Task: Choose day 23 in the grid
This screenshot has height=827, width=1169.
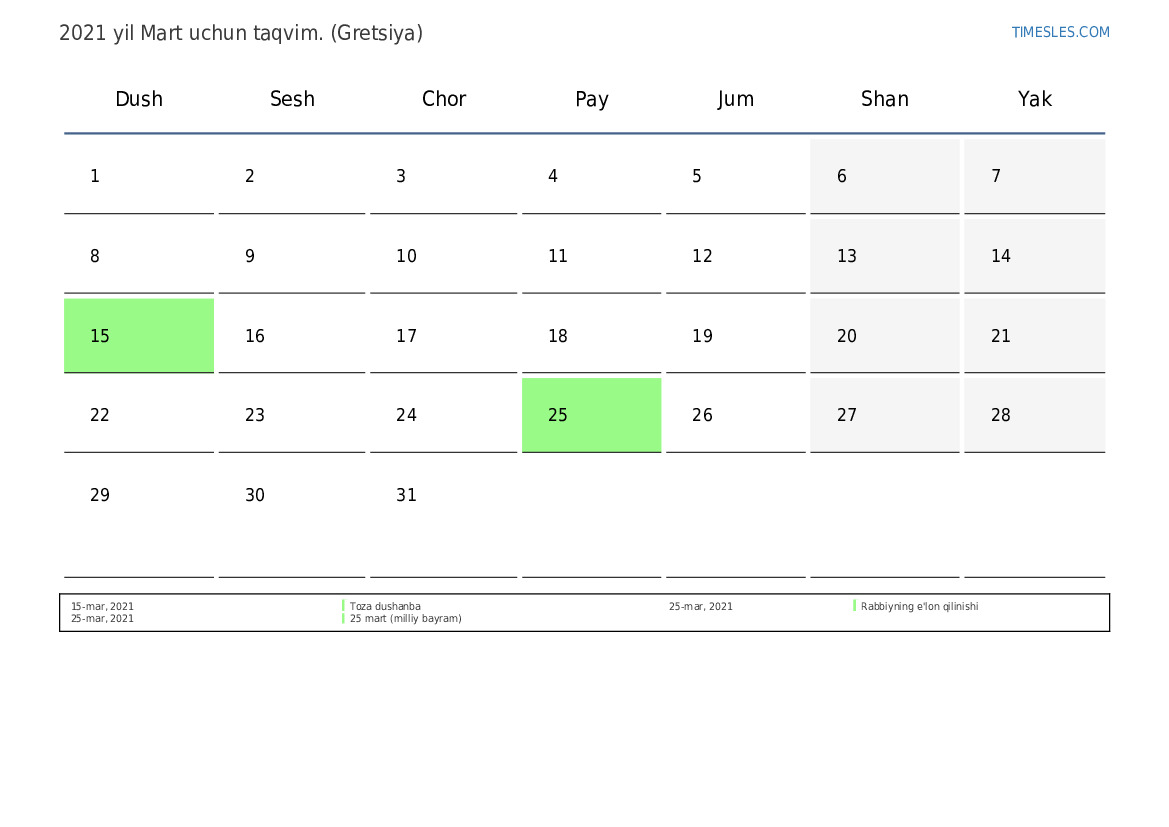Action: 292,415
